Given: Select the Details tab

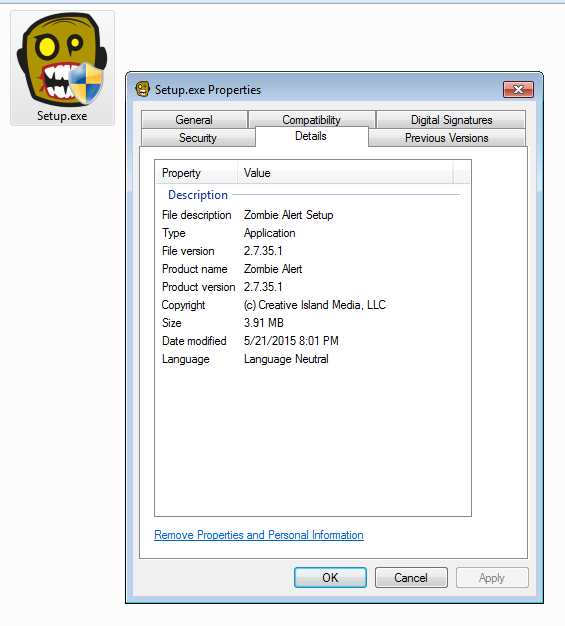Looking at the screenshot, I should 311,136.
